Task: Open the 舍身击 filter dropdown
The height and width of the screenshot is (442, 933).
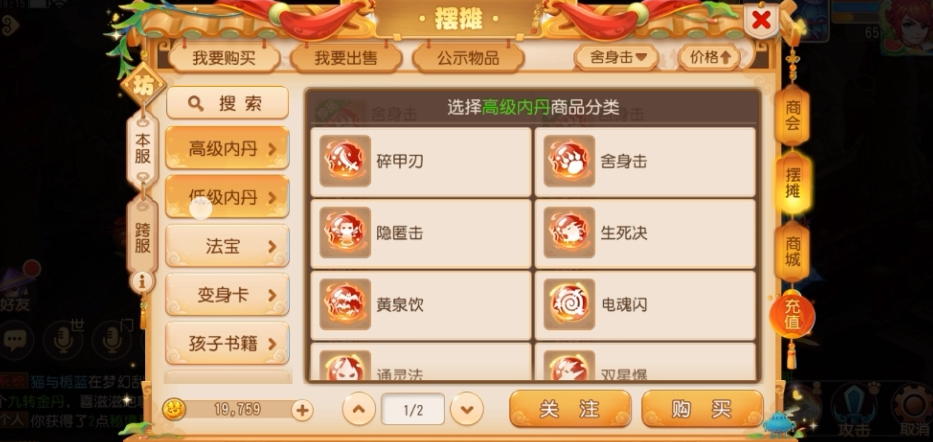Action: pos(617,57)
